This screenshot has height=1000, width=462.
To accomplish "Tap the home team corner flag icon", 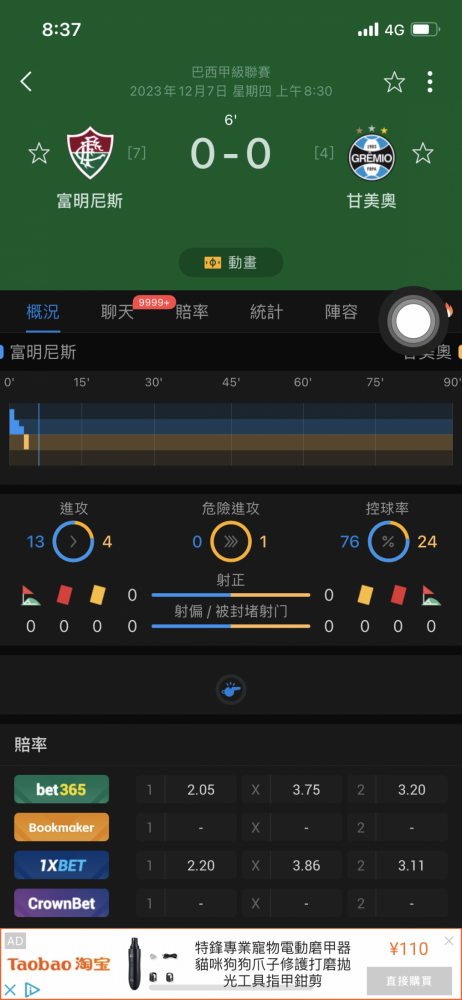I will point(31,595).
